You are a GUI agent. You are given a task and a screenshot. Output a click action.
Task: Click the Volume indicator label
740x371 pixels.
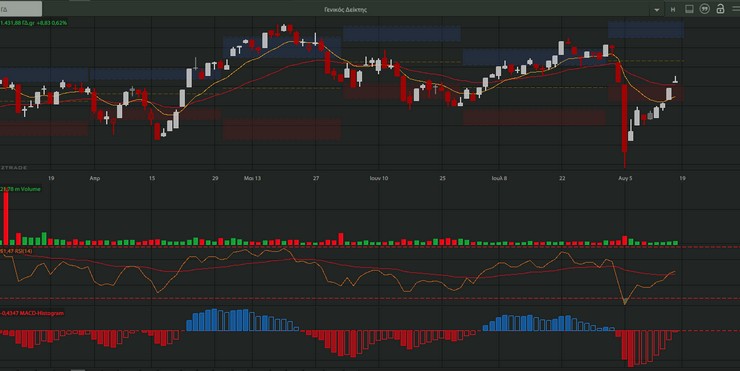pyautogui.click(x=20, y=189)
